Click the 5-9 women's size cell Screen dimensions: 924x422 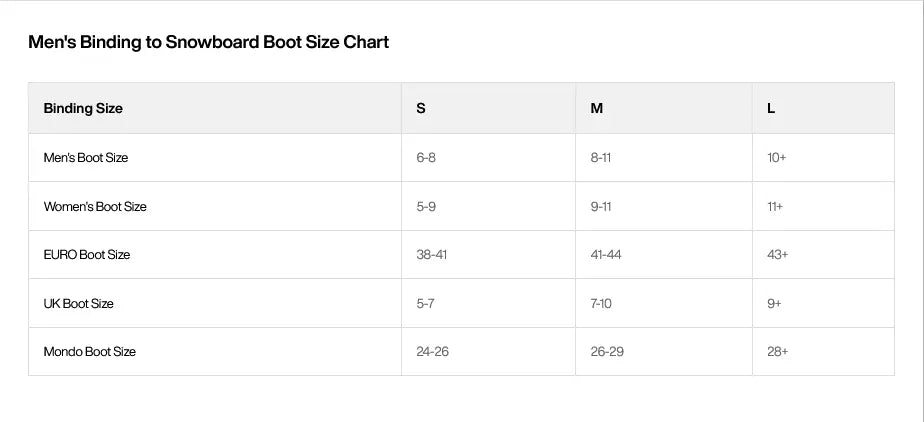489,207
